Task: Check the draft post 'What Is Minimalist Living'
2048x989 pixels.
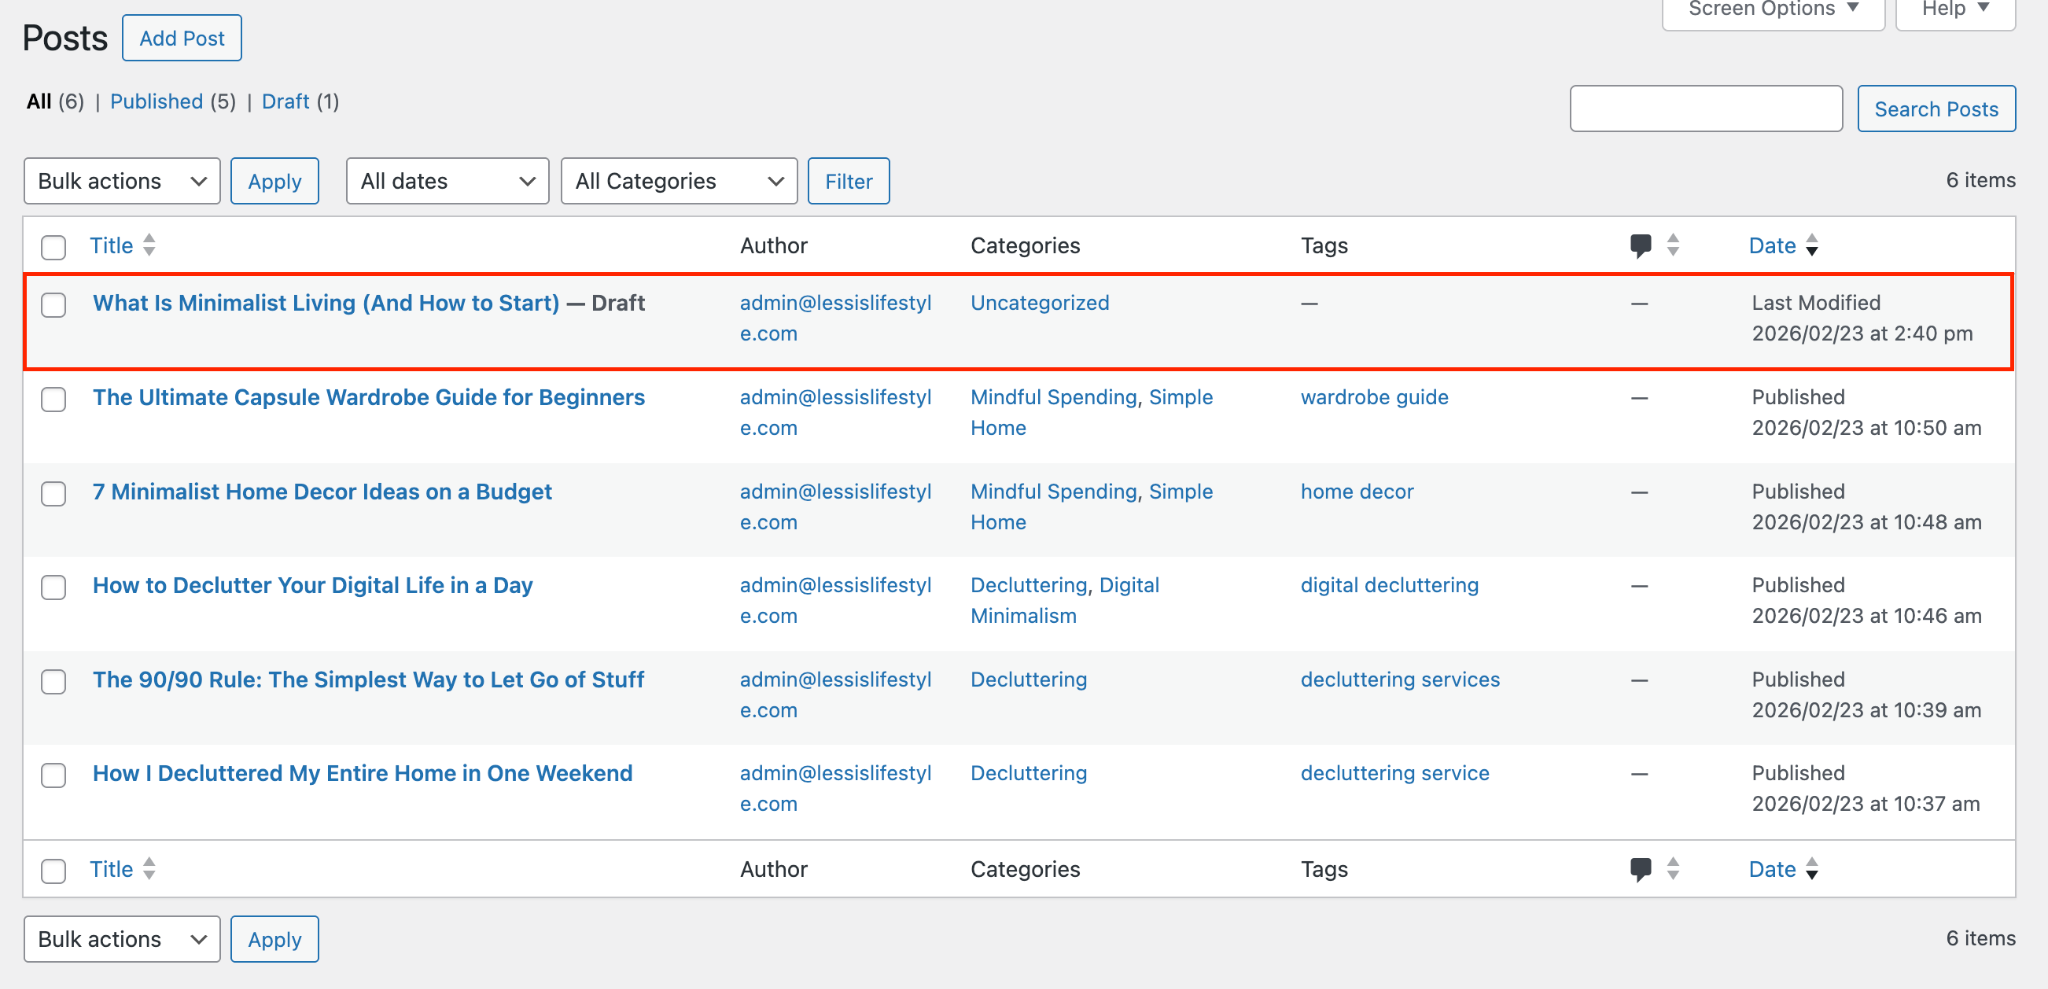Action: point(53,306)
